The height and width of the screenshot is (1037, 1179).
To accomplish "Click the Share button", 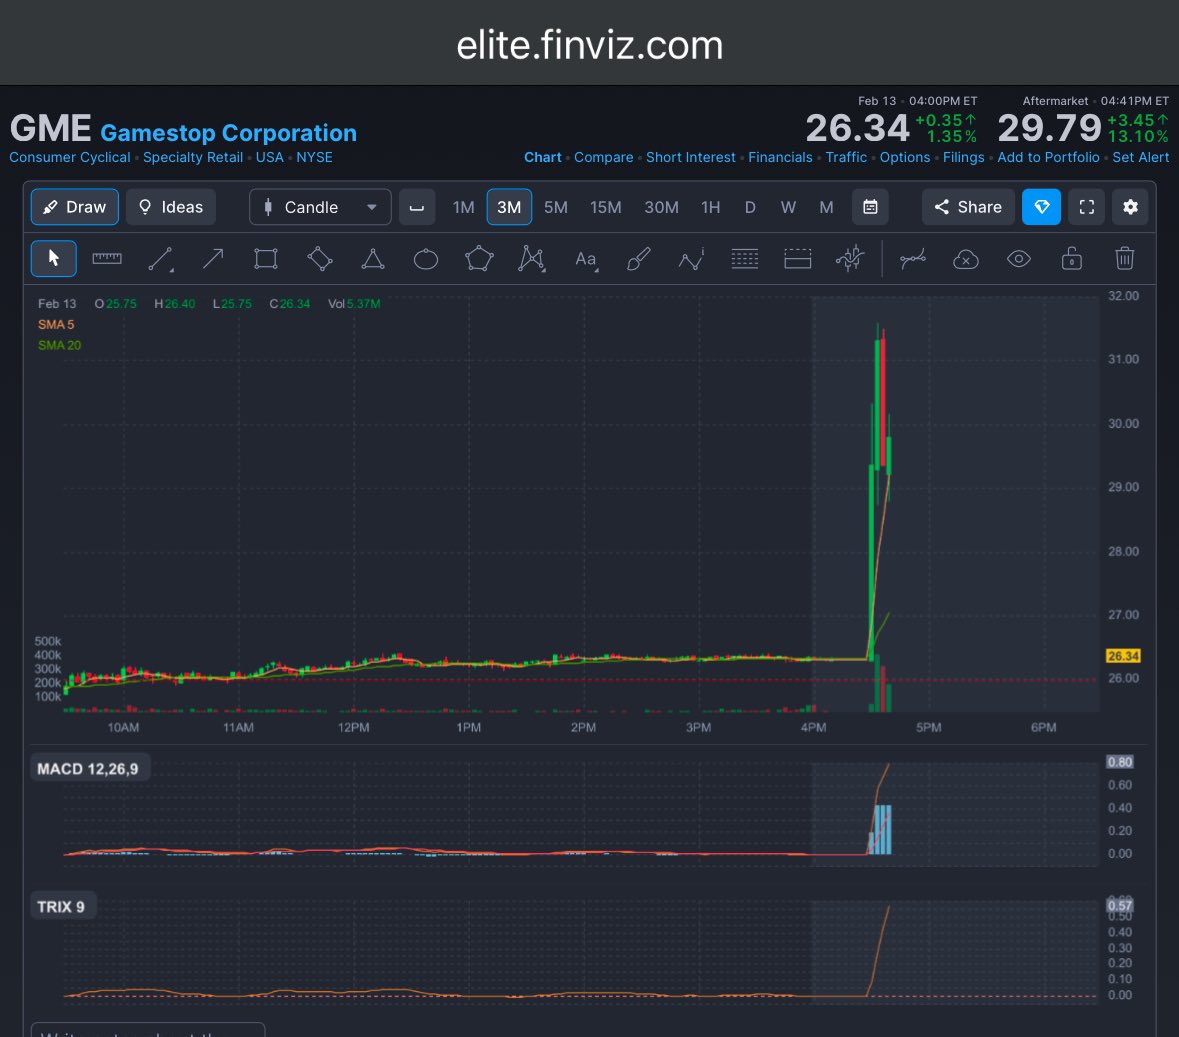I will pyautogui.click(x=968, y=207).
